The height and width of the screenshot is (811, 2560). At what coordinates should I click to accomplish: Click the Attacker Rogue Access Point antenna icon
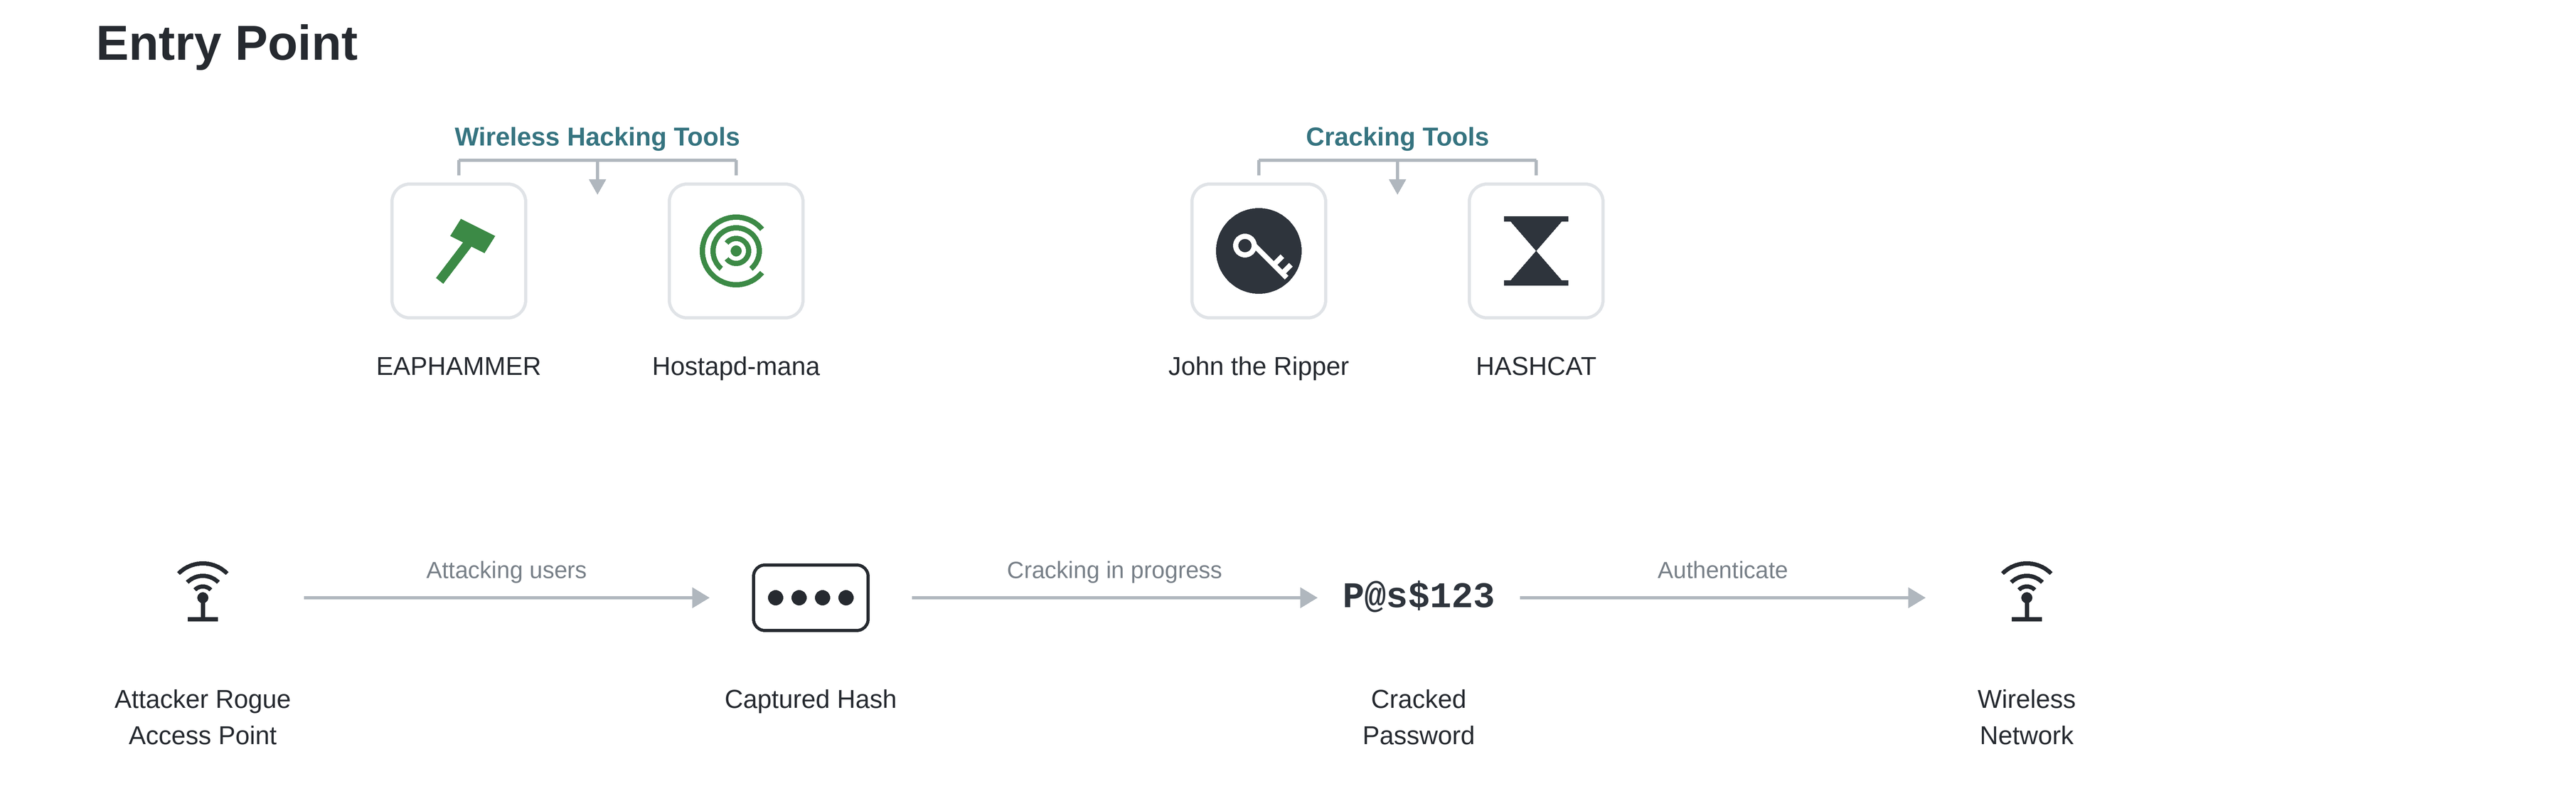(203, 592)
